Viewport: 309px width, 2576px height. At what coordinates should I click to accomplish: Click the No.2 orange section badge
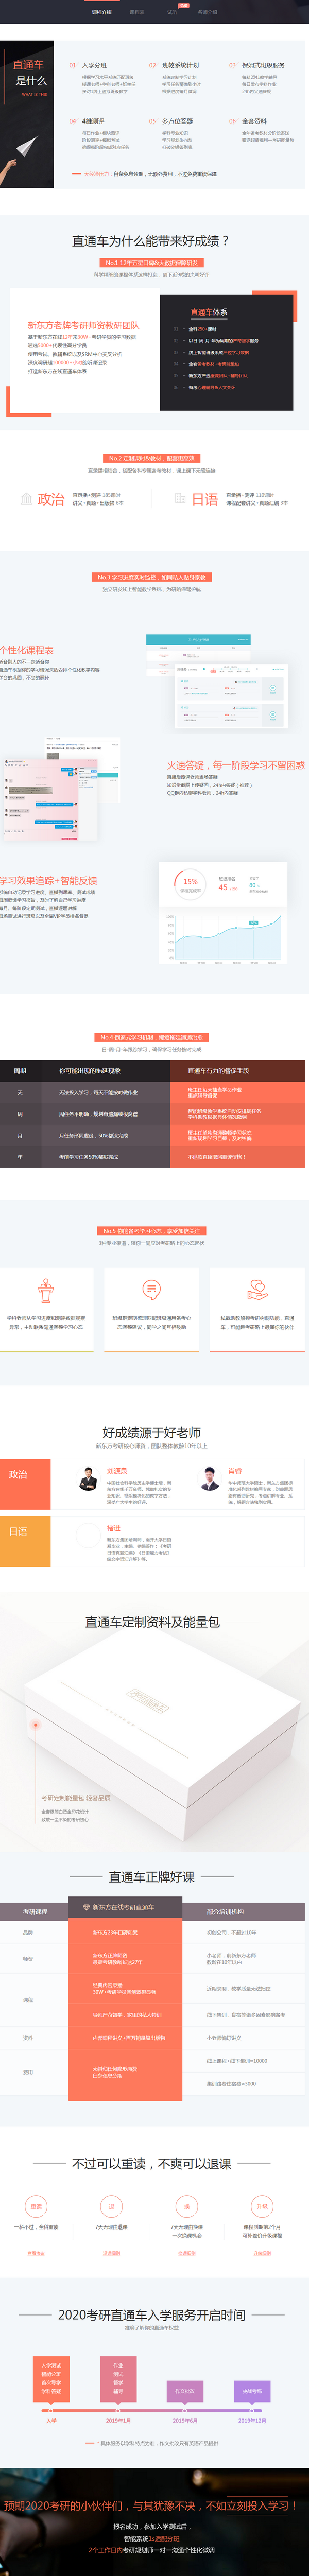click(x=152, y=458)
